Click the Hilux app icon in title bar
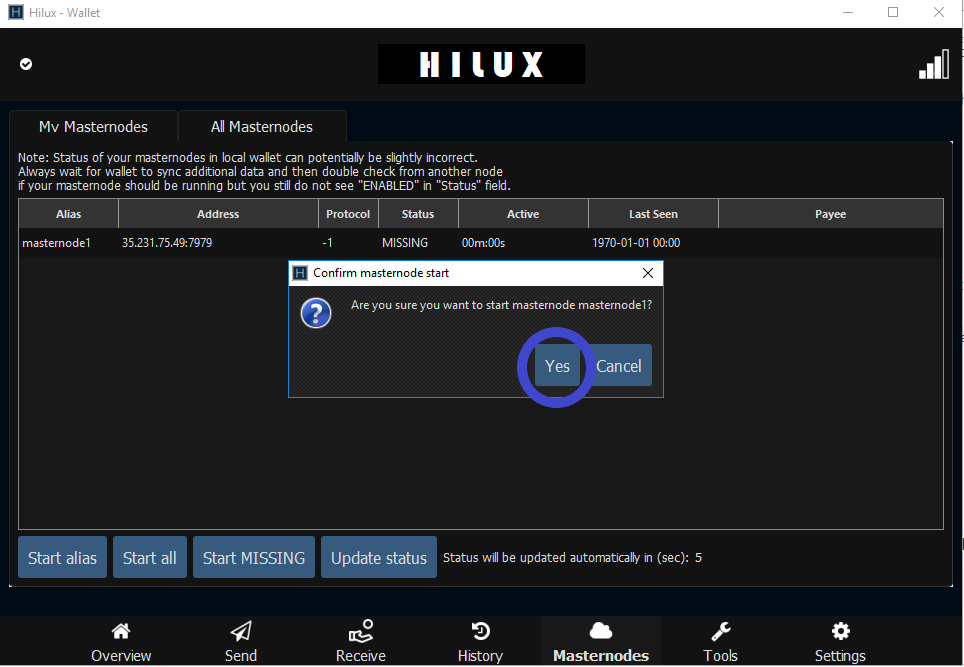Image resolution: width=964 pixels, height=667 pixels. 16,12
